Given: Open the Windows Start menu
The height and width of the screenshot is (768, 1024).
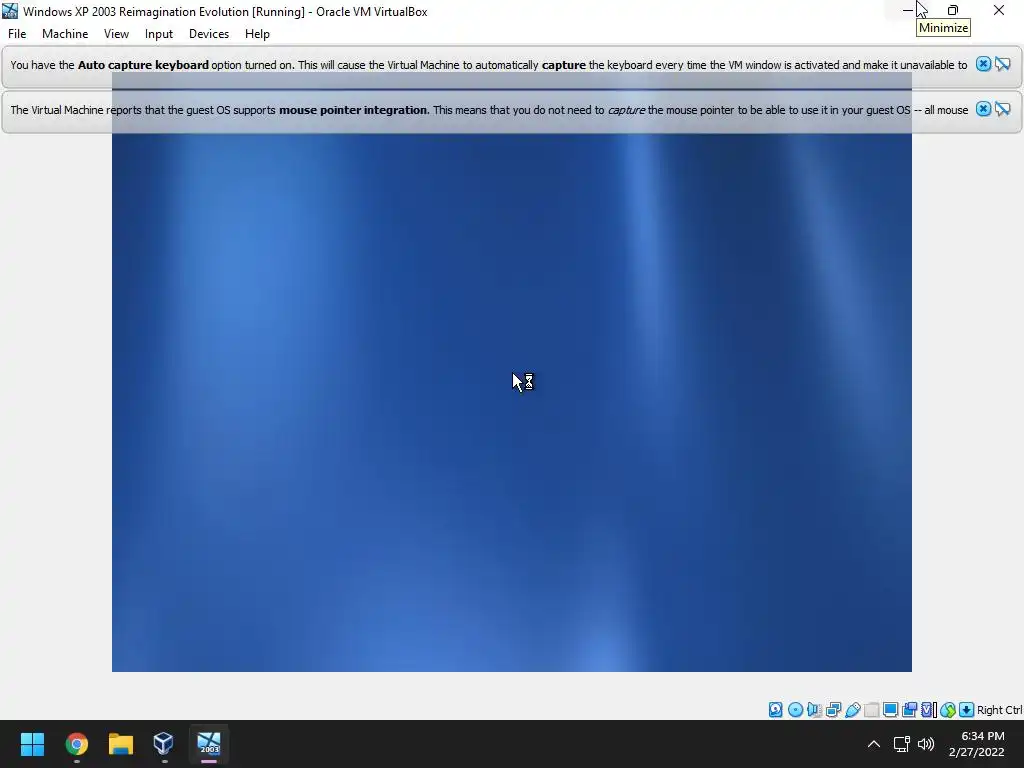Looking at the screenshot, I should tap(32, 744).
